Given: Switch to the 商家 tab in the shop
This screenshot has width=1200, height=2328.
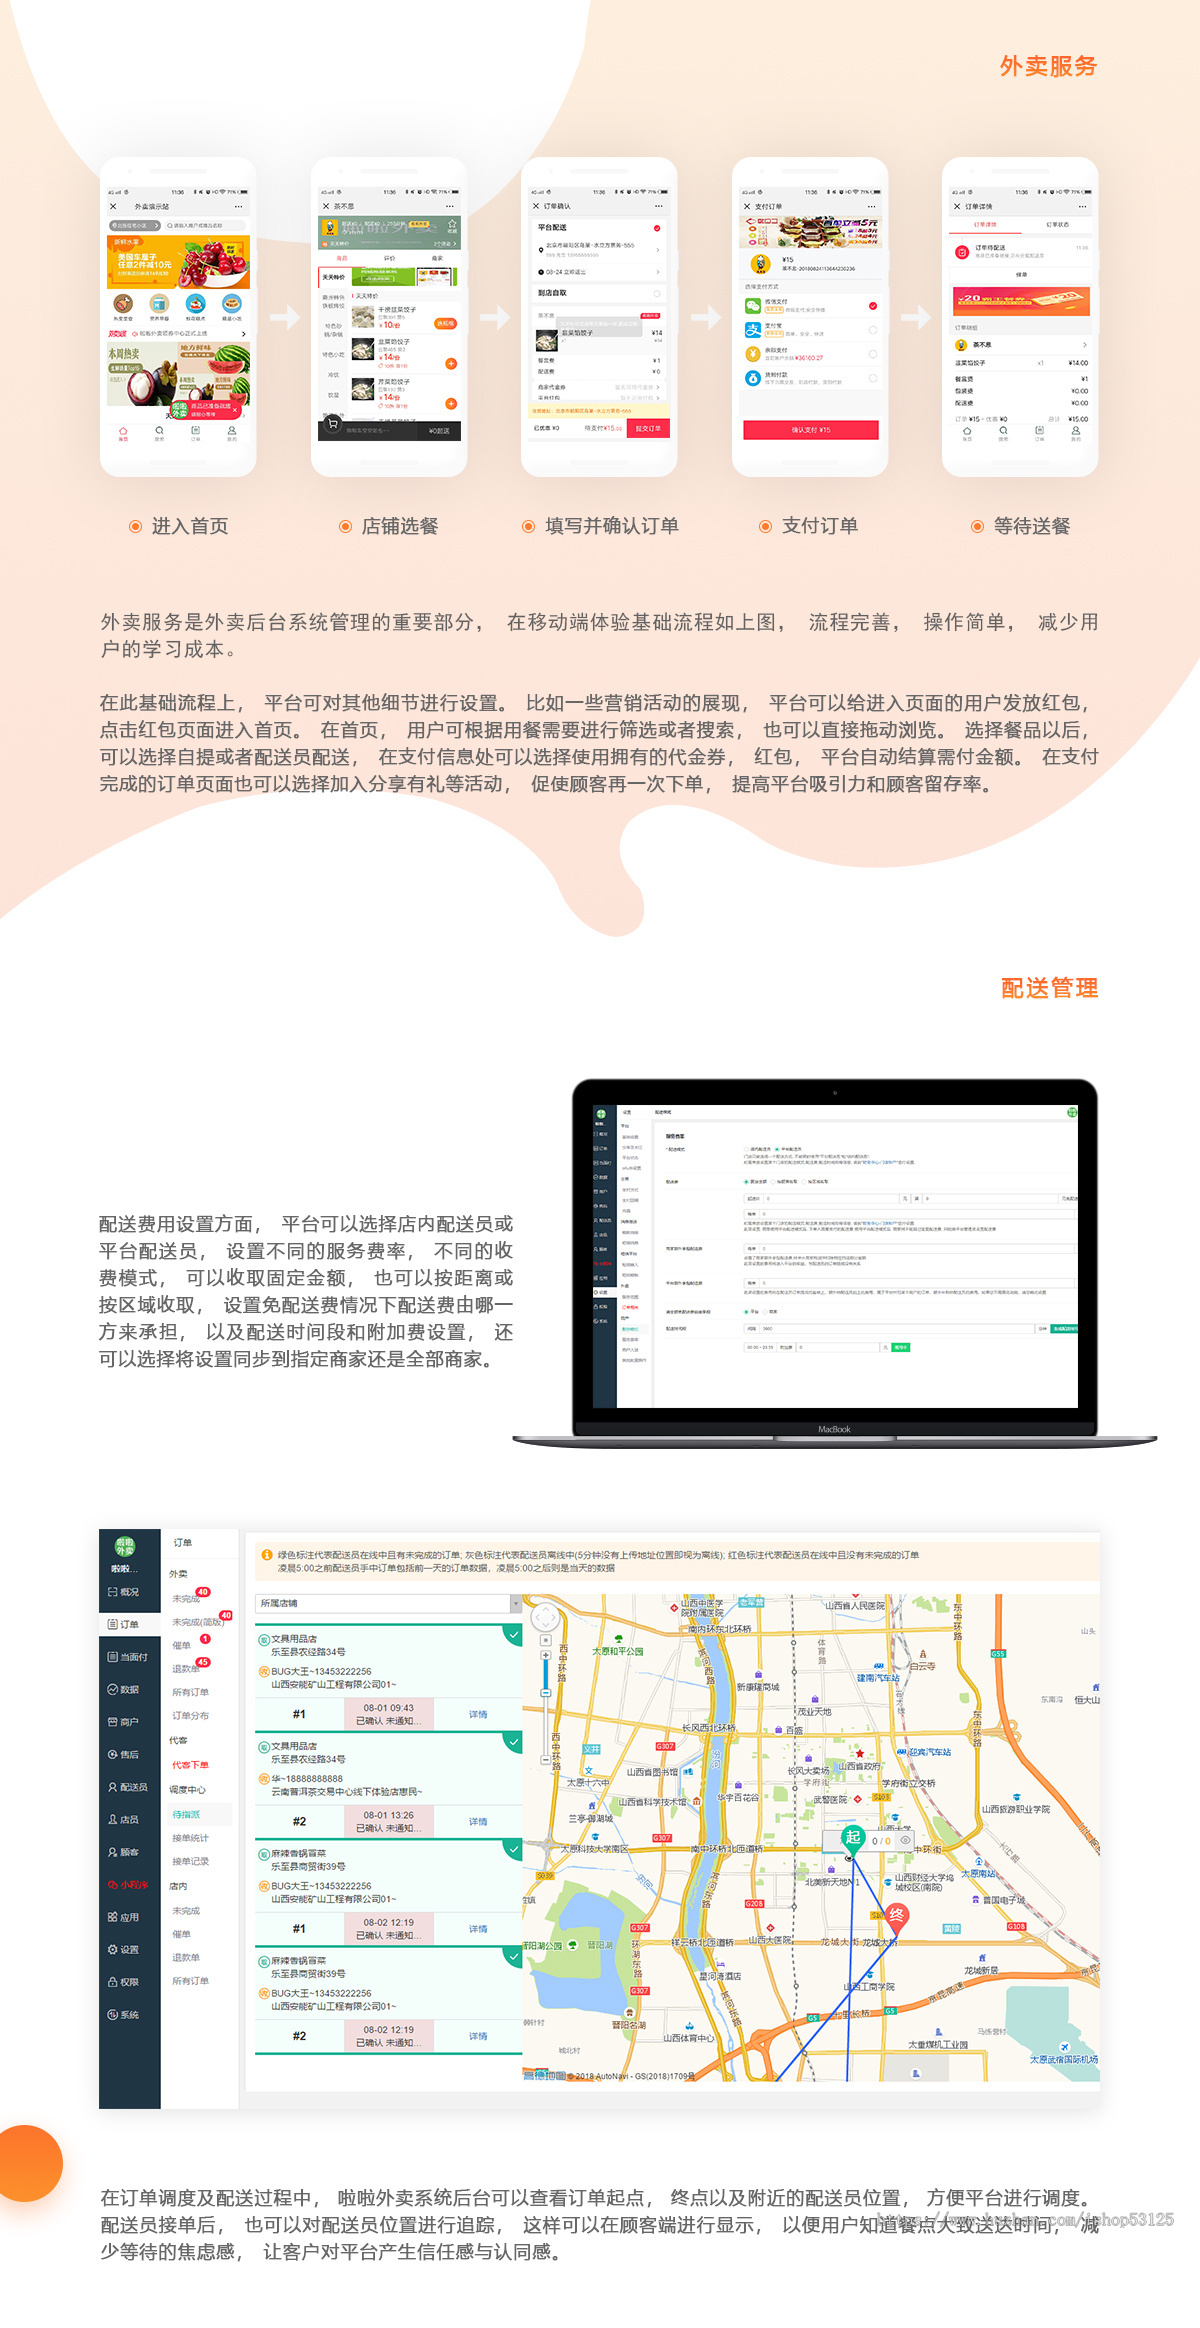Looking at the screenshot, I should tap(437, 258).
